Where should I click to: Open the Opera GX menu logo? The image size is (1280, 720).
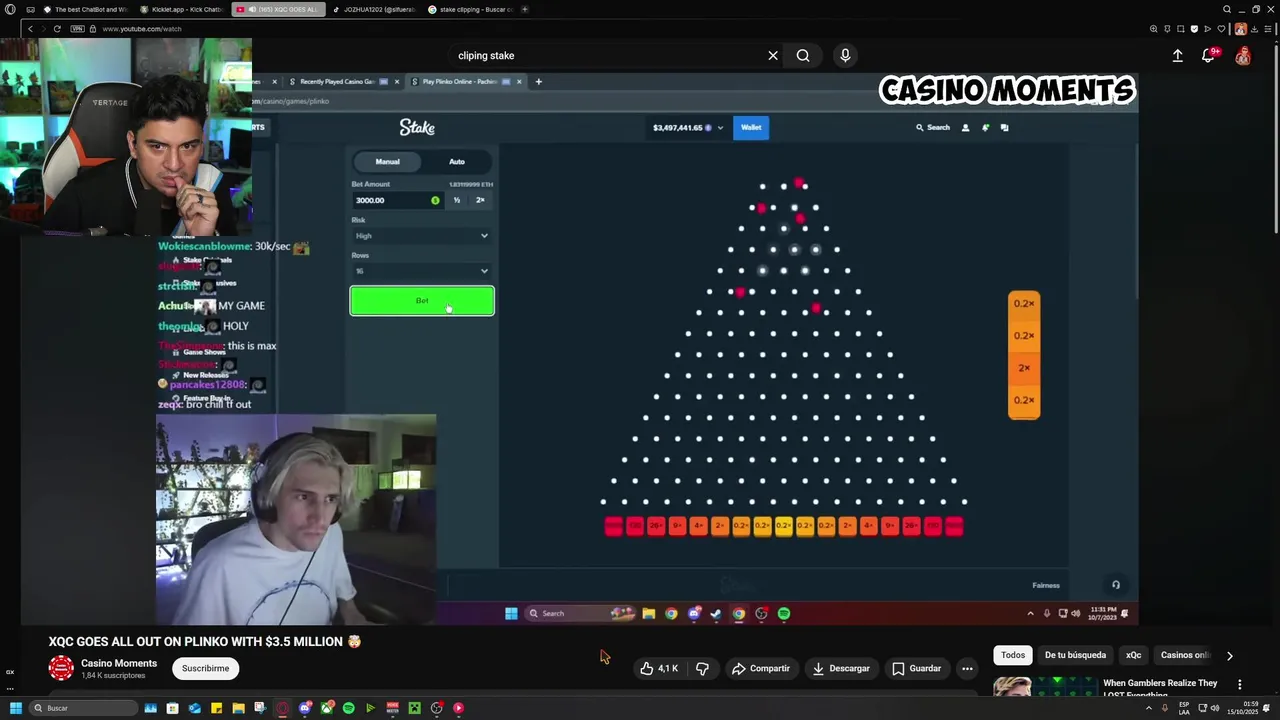[10, 9]
